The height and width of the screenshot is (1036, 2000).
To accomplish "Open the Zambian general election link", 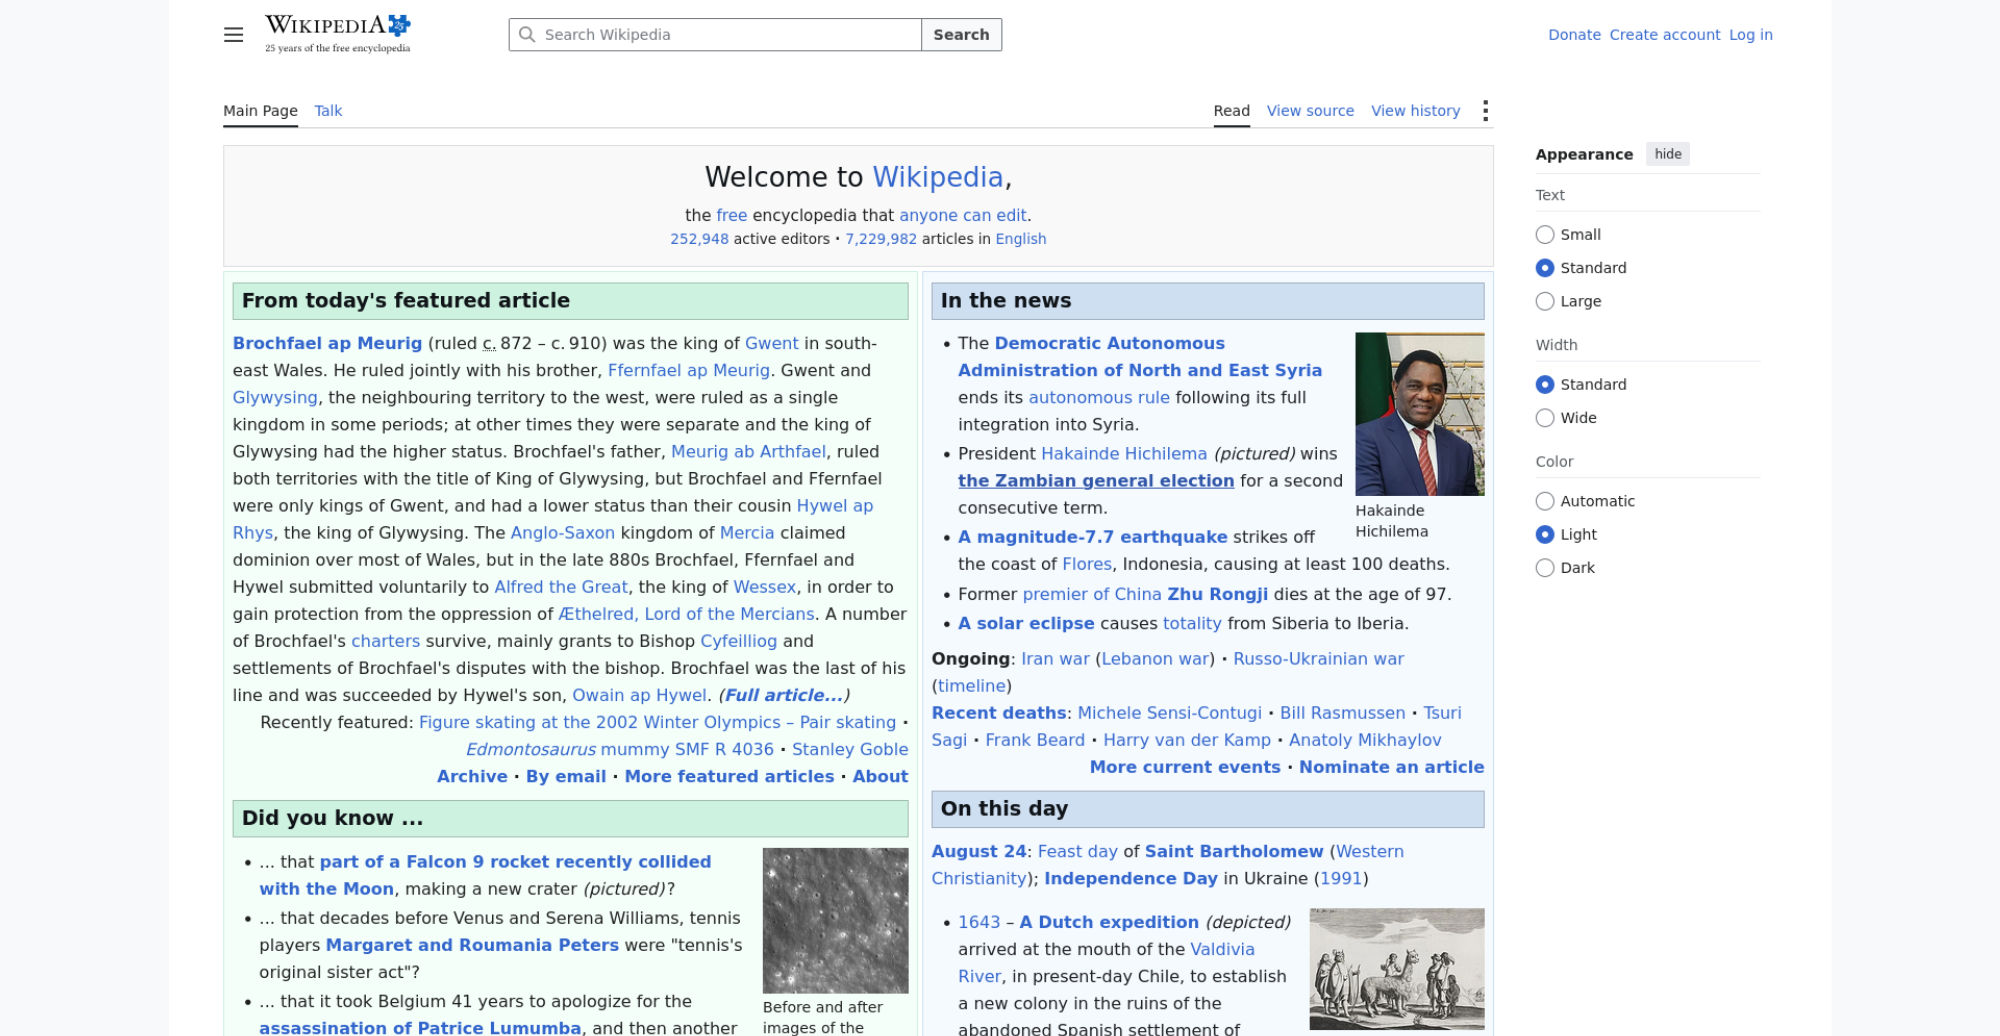I will 1095,481.
